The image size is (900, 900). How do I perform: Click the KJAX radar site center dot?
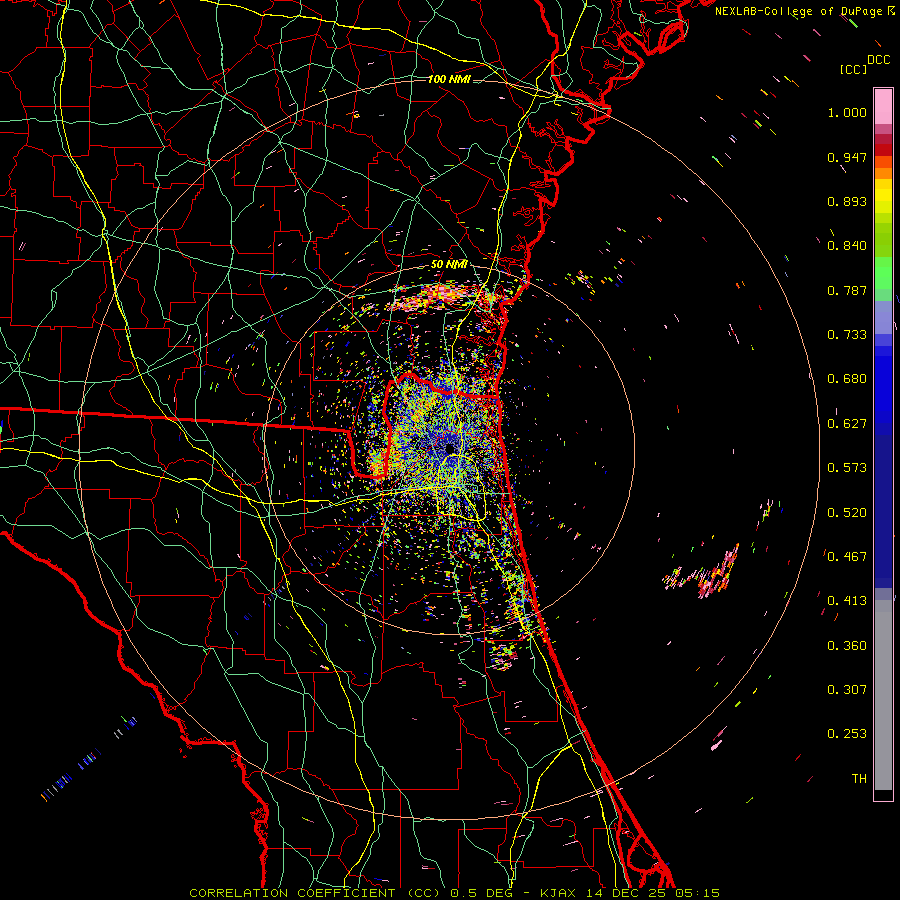click(x=451, y=448)
